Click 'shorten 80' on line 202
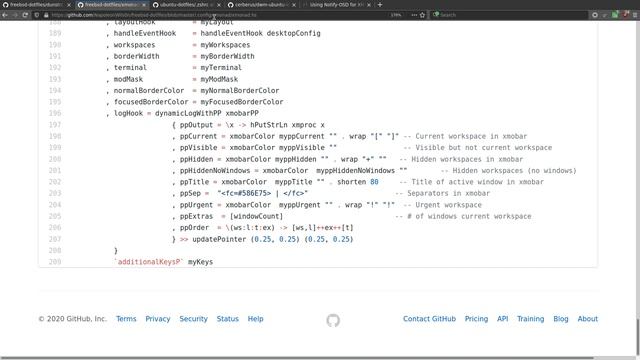The height and width of the screenshot is (360, 640). (x=358, y=182)
